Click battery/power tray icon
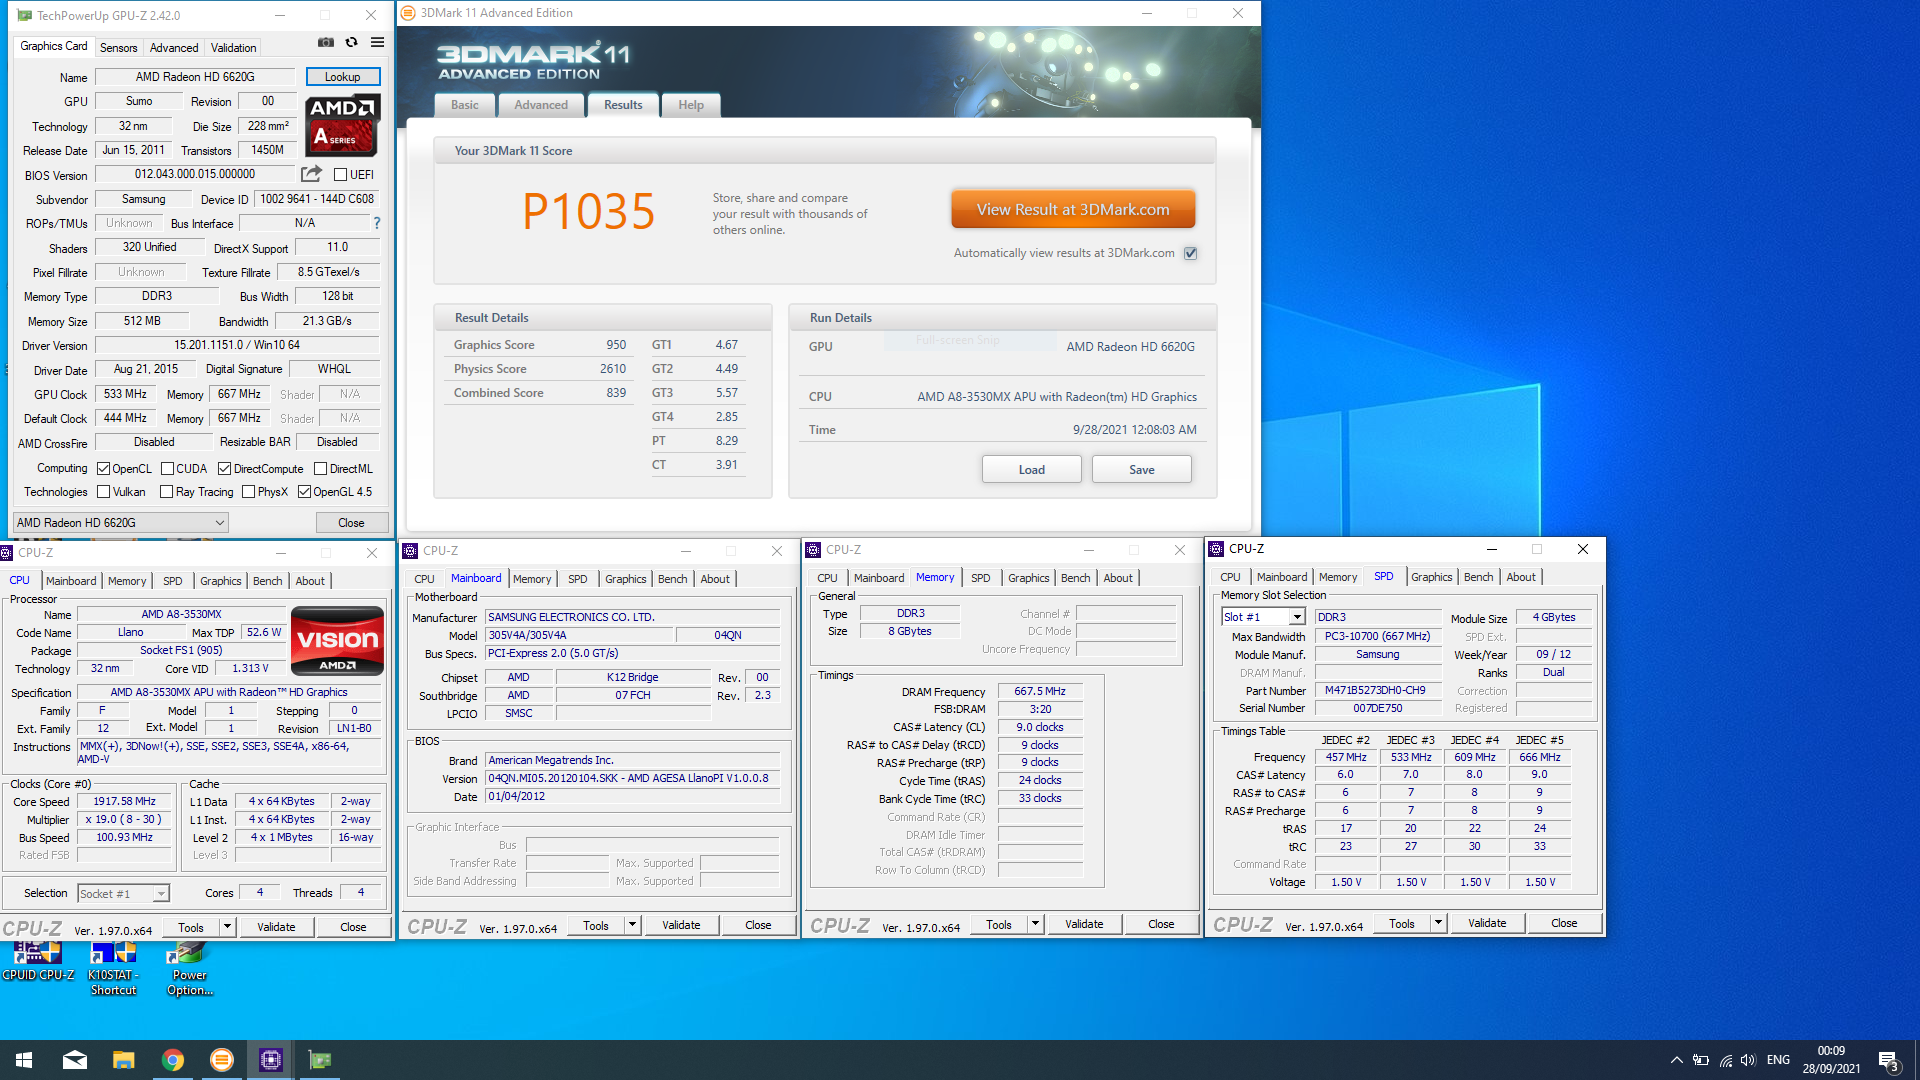Image resolution: width=1920 pixels, height=1080 pixels. tap(1701, 1060)
